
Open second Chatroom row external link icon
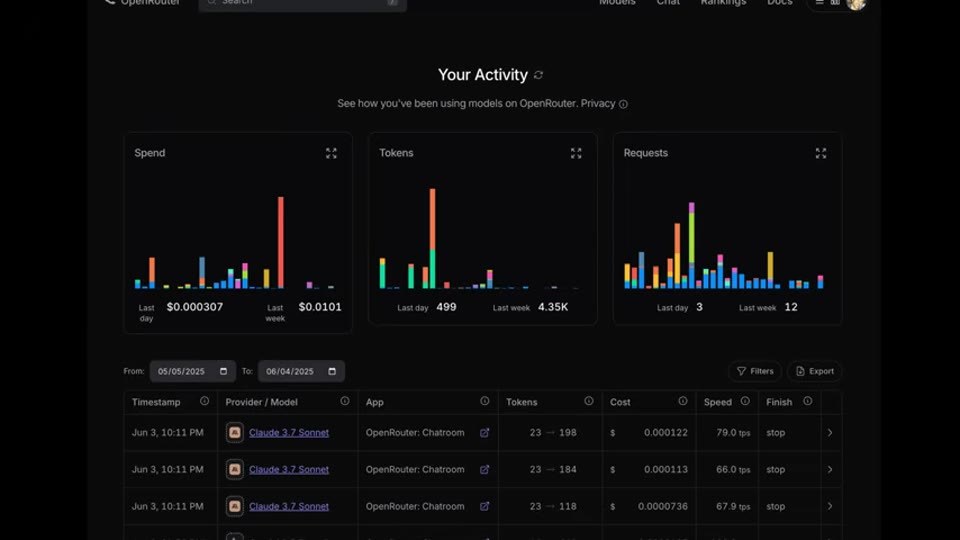[x=484, y=470]
